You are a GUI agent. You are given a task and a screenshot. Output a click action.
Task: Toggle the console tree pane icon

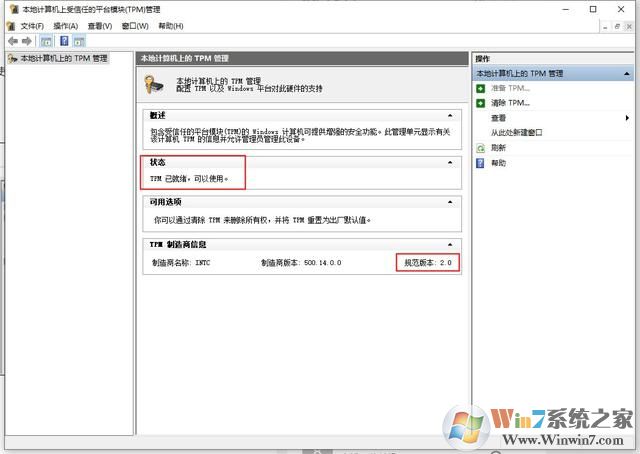(x=46, y=41)
